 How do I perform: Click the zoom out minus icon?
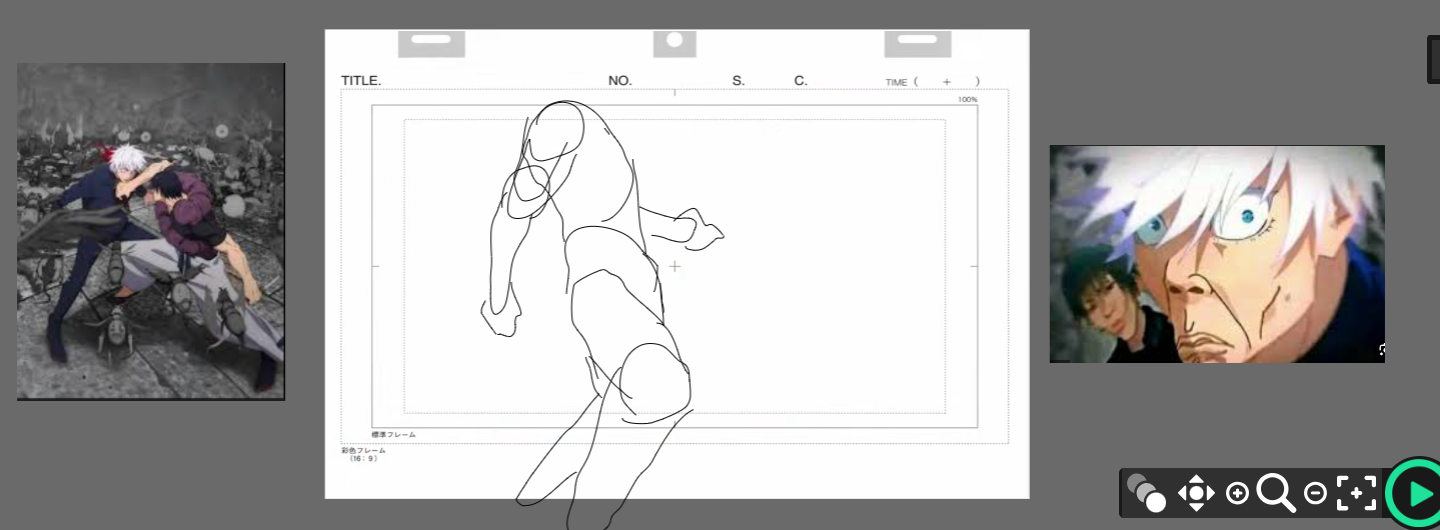[x=1316, y=493]
